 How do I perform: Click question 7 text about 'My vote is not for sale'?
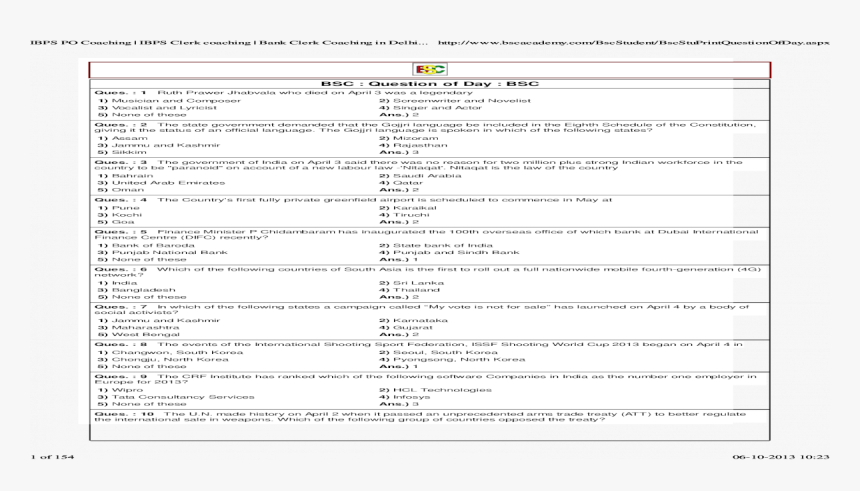point(422,309)
